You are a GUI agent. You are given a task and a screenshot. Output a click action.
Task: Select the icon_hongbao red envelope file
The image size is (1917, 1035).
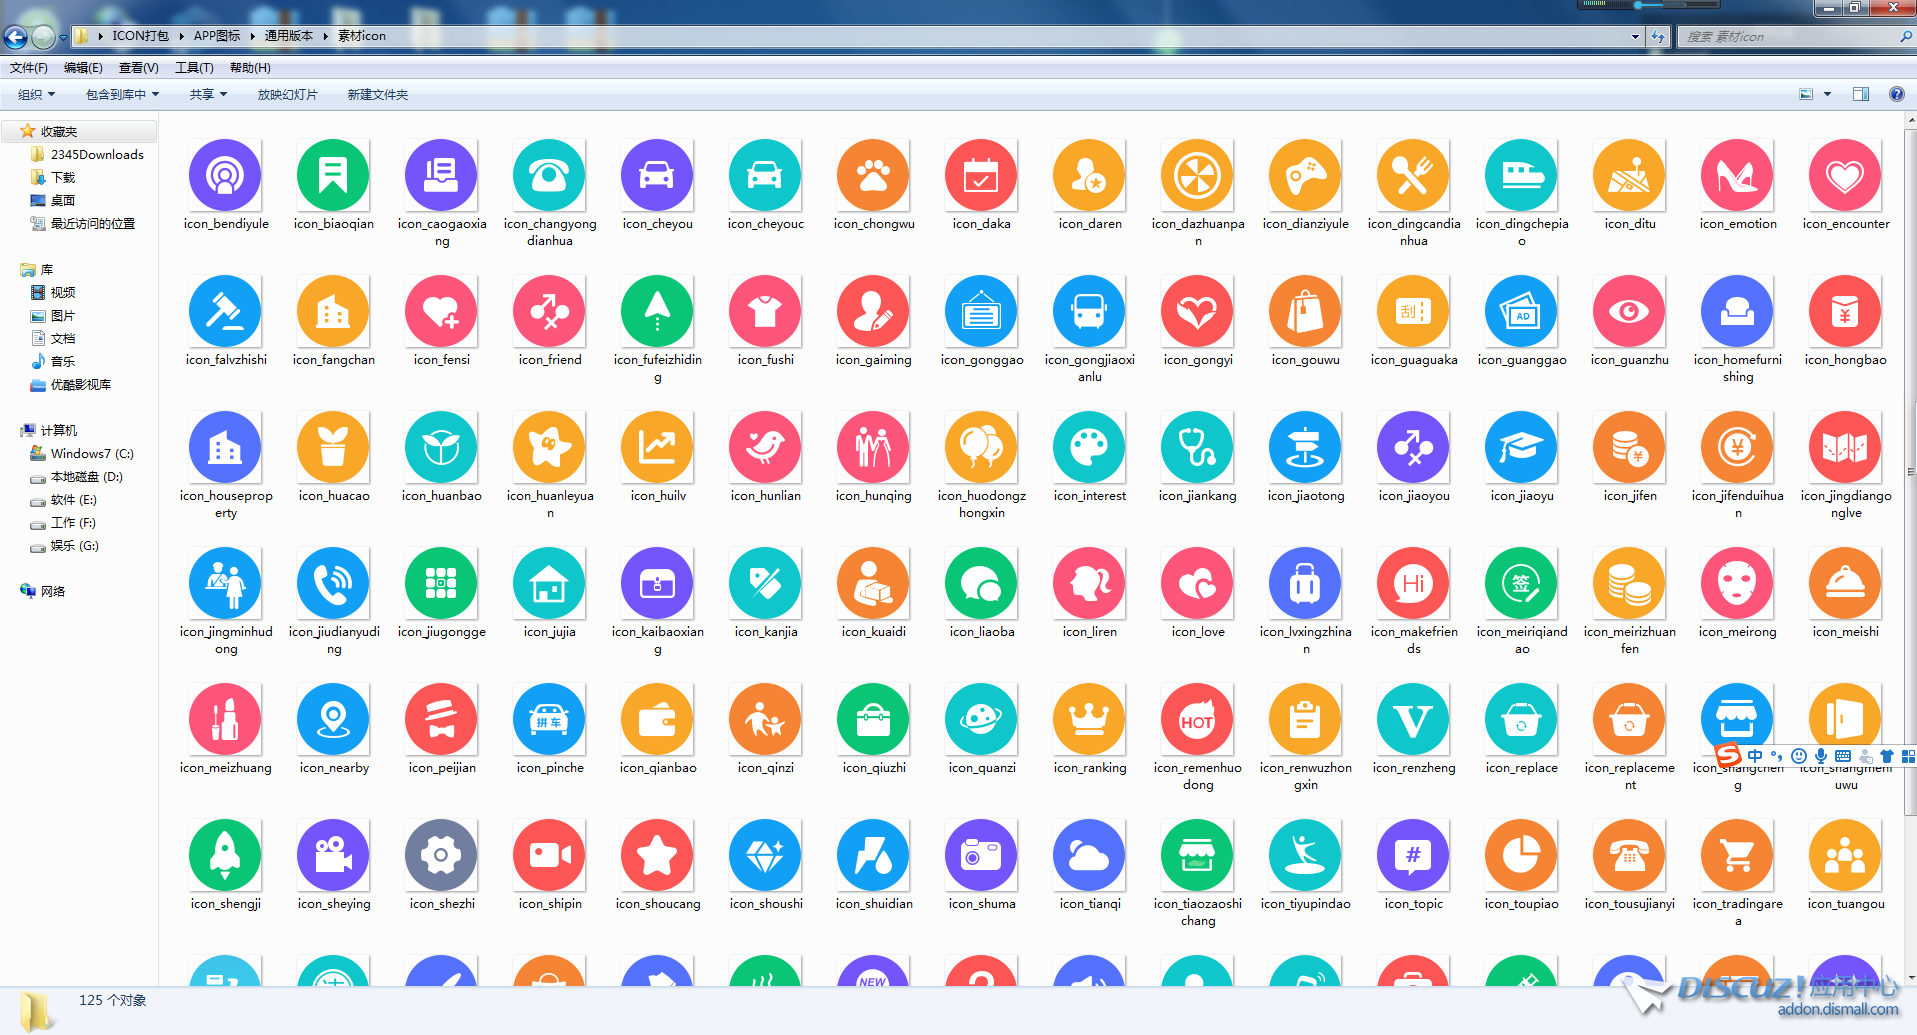click(1845, 313)
